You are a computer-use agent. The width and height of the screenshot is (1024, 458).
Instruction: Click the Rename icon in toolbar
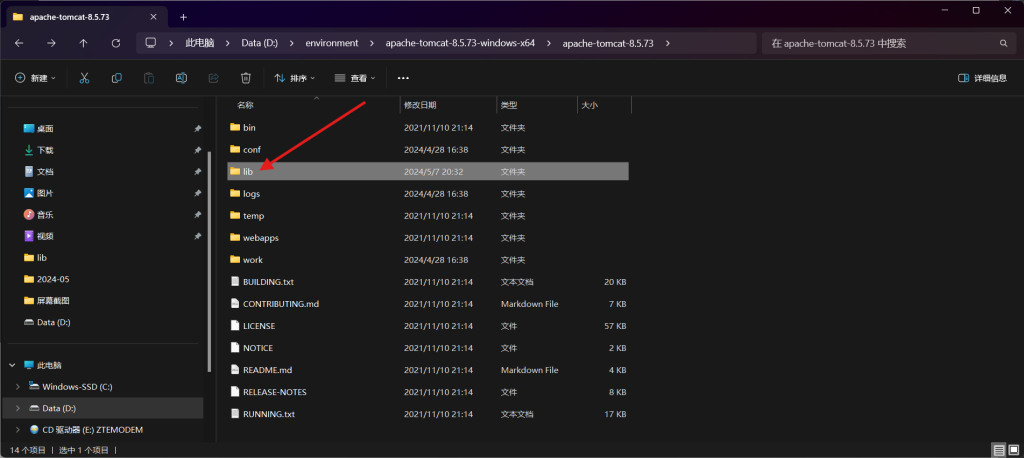tap(182, 78)
